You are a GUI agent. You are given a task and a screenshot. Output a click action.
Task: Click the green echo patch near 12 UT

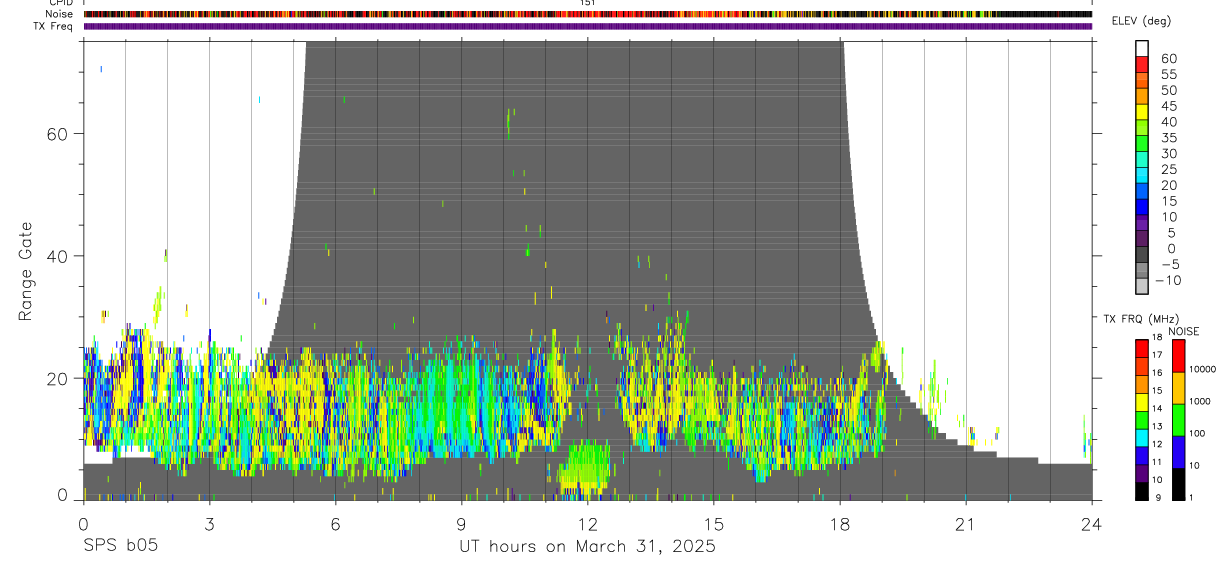(x=585, y=467)
